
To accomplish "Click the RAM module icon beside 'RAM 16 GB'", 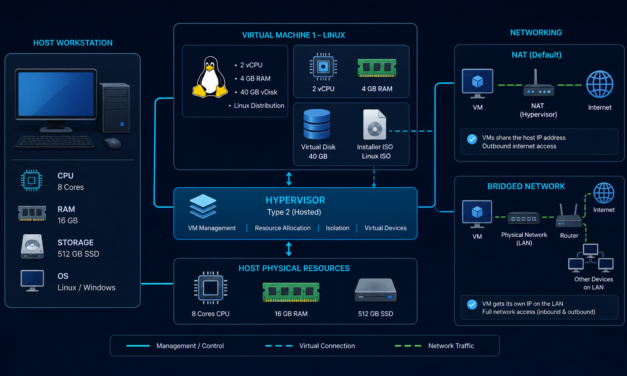I will [32, 213].
